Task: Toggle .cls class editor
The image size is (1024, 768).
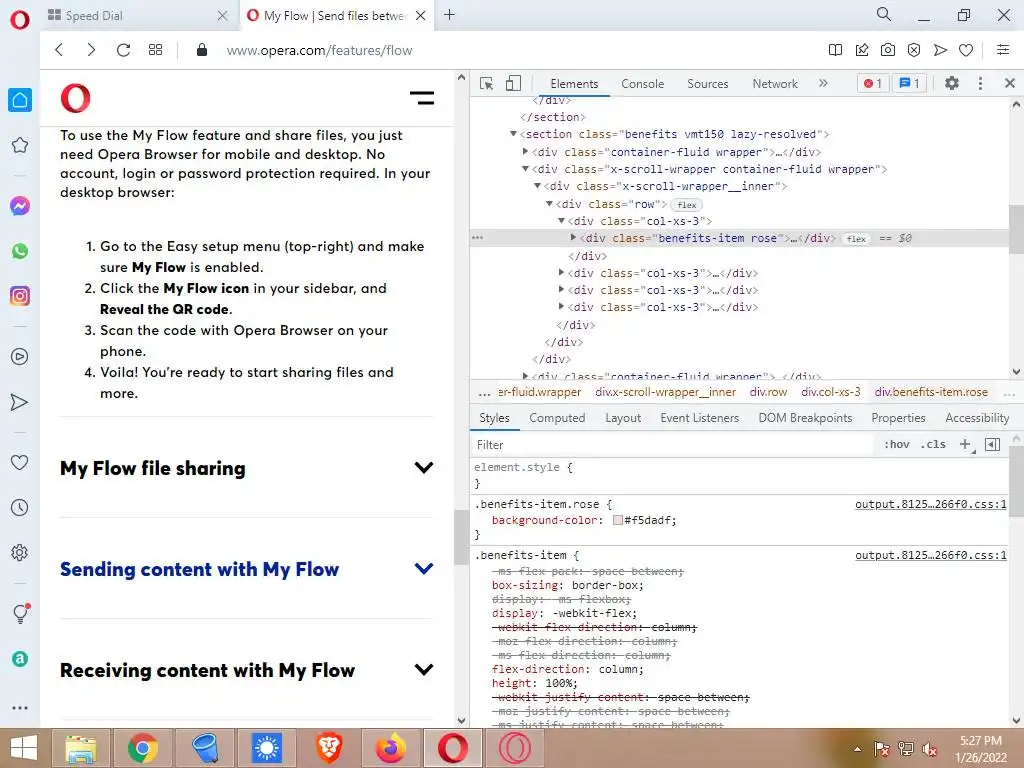Action: click(x=933, y=444)
